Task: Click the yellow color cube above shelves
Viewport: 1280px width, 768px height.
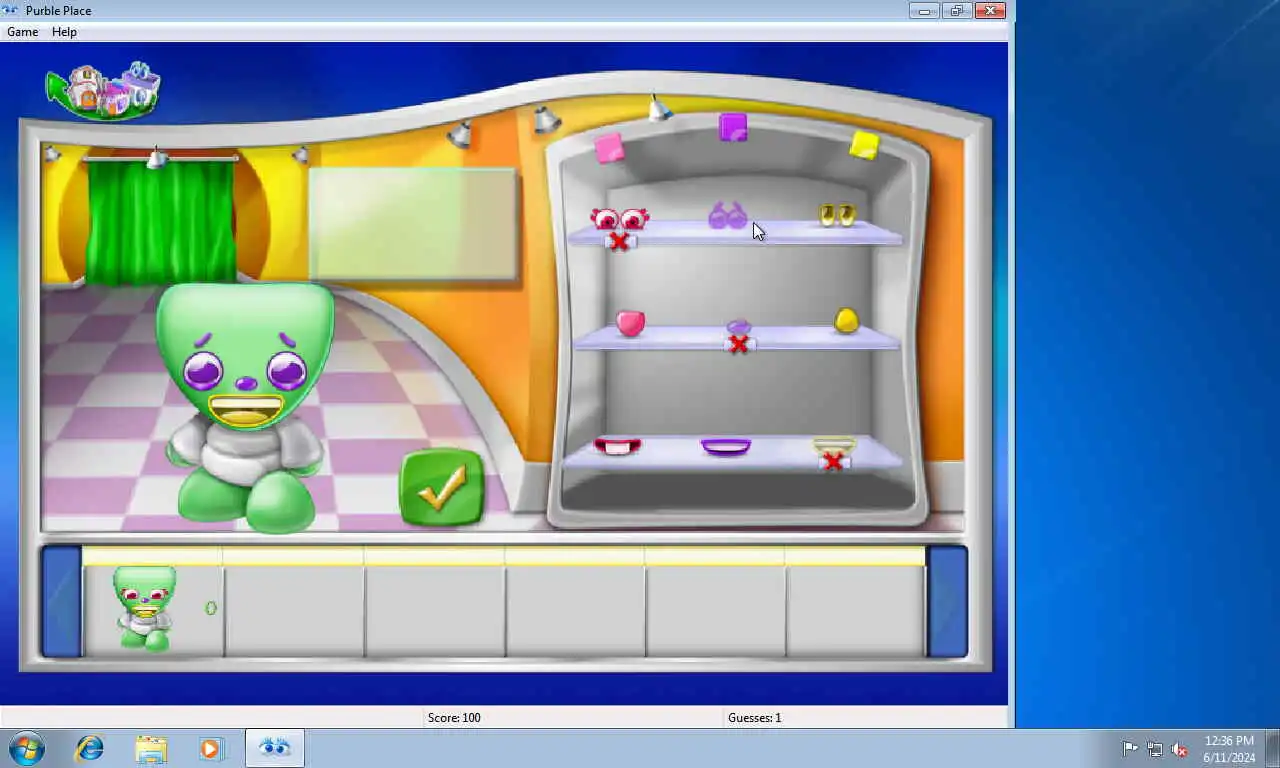Action: pyautogui.click(x=864, y=145)
